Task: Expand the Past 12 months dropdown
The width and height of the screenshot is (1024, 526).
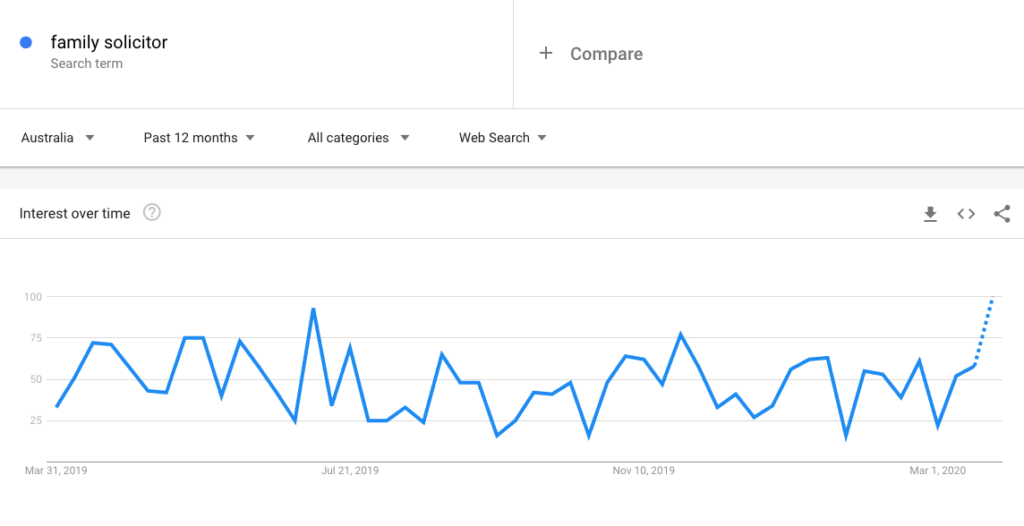Action: click(x=199, y=138)
